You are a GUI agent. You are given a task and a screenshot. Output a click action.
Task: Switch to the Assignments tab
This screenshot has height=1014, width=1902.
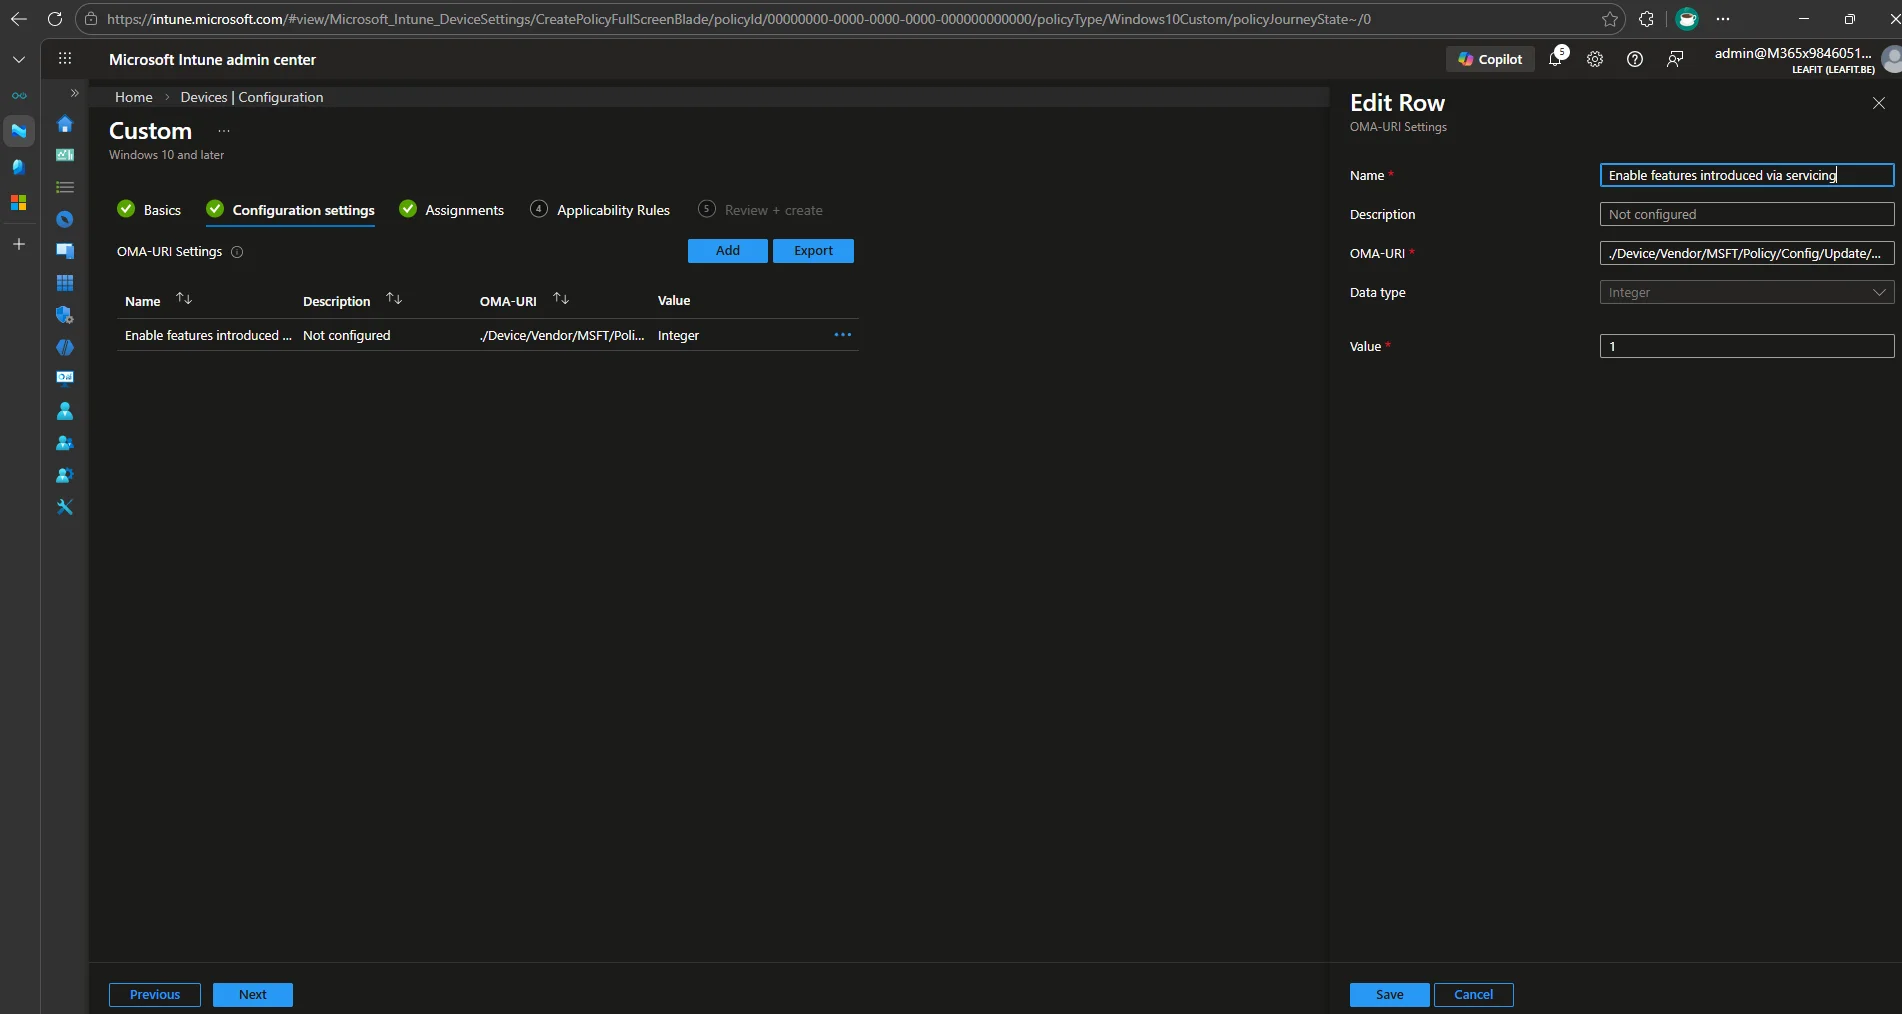(x=463, y=210)
